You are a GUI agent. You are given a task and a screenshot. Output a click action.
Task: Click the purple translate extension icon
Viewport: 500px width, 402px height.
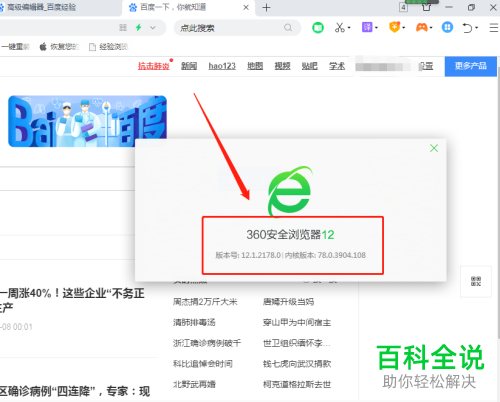tap(367, 27)
